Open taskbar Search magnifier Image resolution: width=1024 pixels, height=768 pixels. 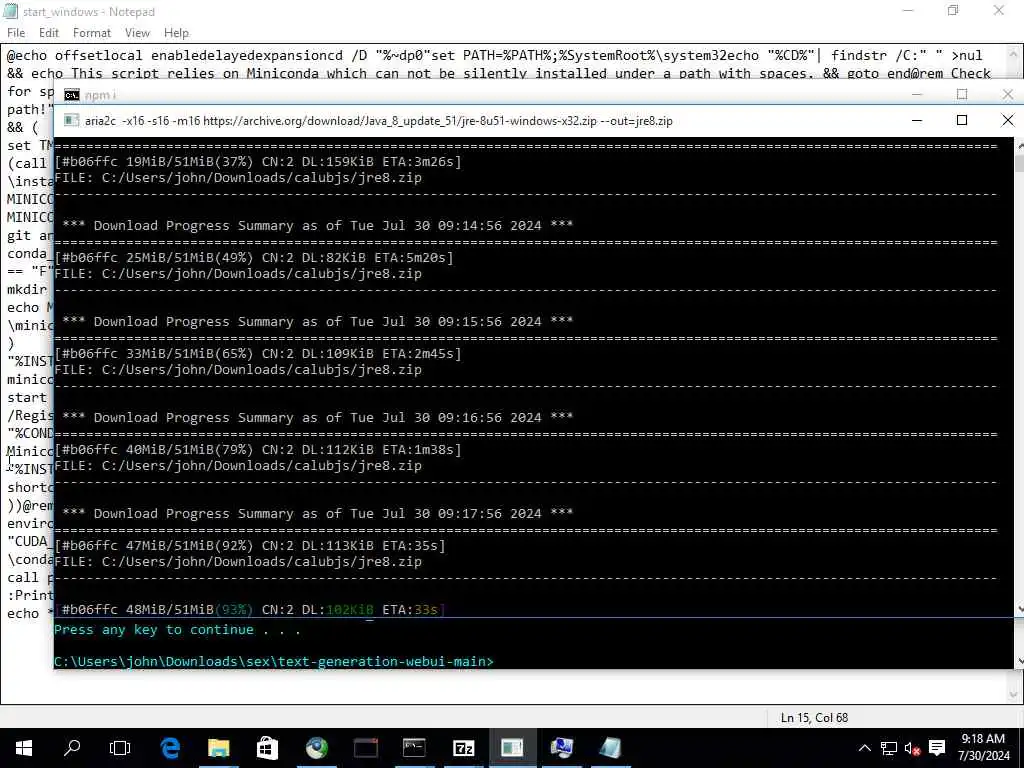click(72, 748)
